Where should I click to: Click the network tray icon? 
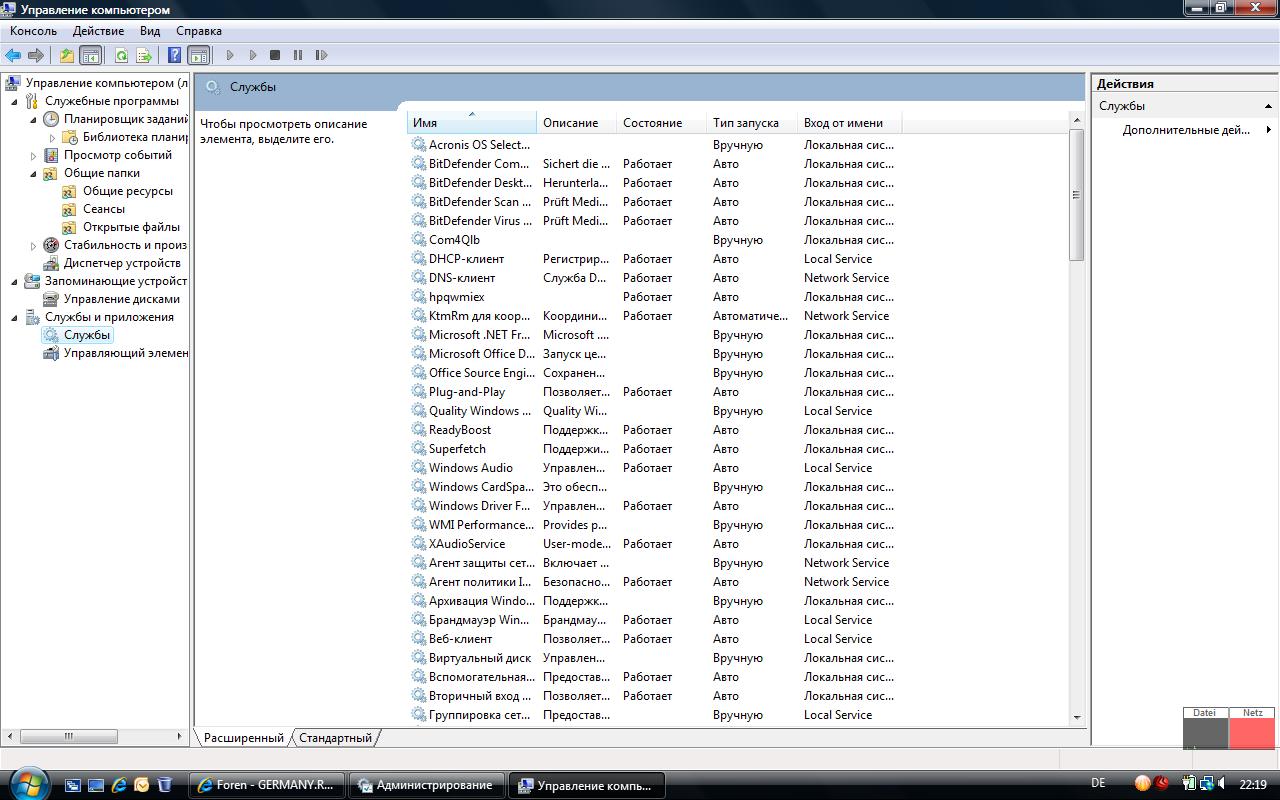[x=1207, y=784]
